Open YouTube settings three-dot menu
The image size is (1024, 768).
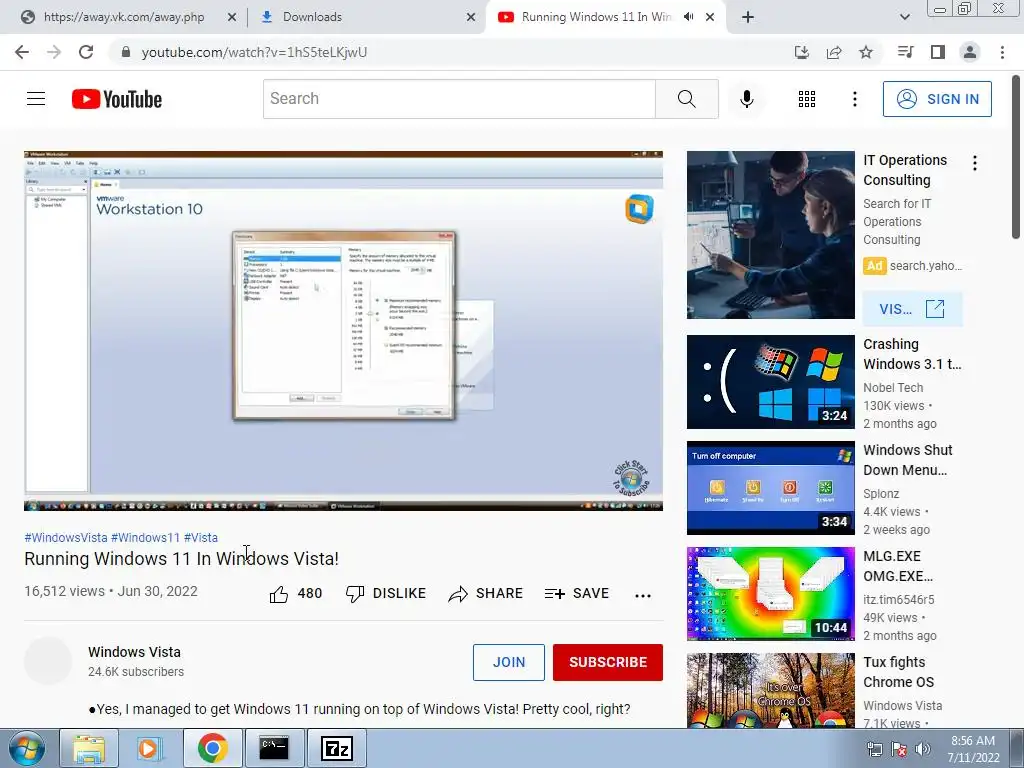(x=854, y=99)
